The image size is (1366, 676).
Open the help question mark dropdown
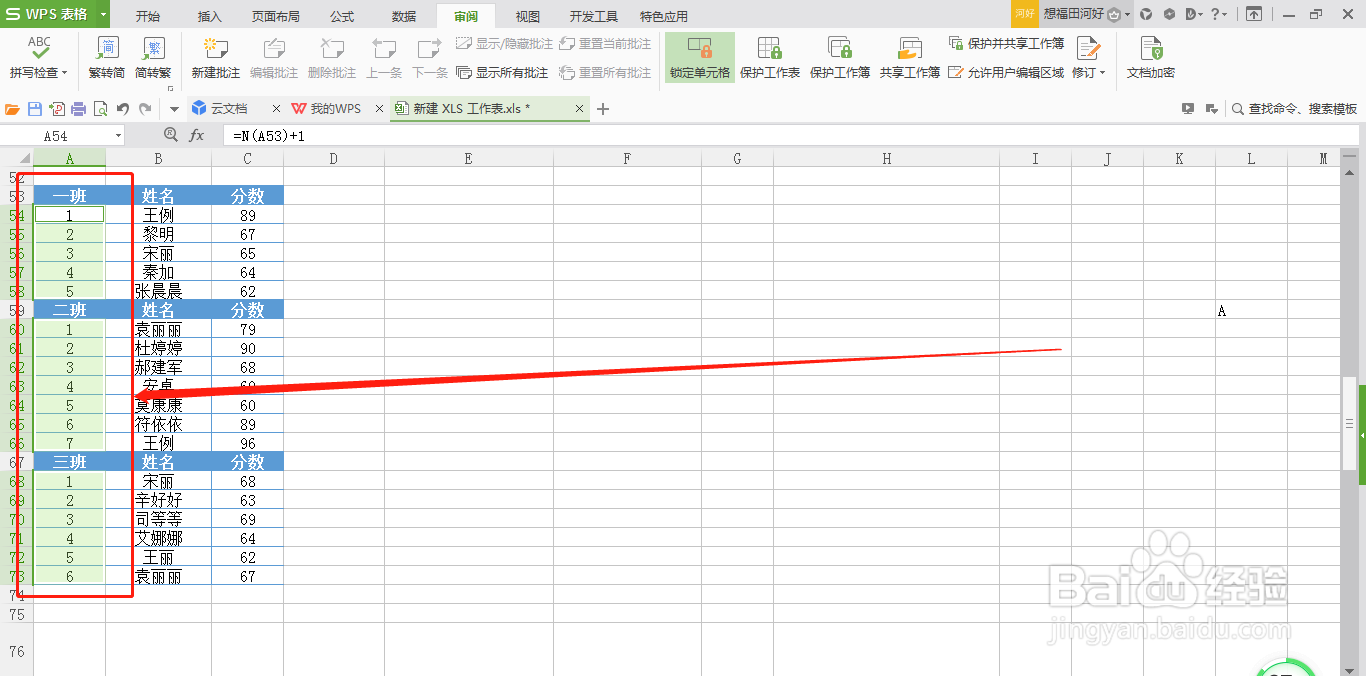[1219, 14]
